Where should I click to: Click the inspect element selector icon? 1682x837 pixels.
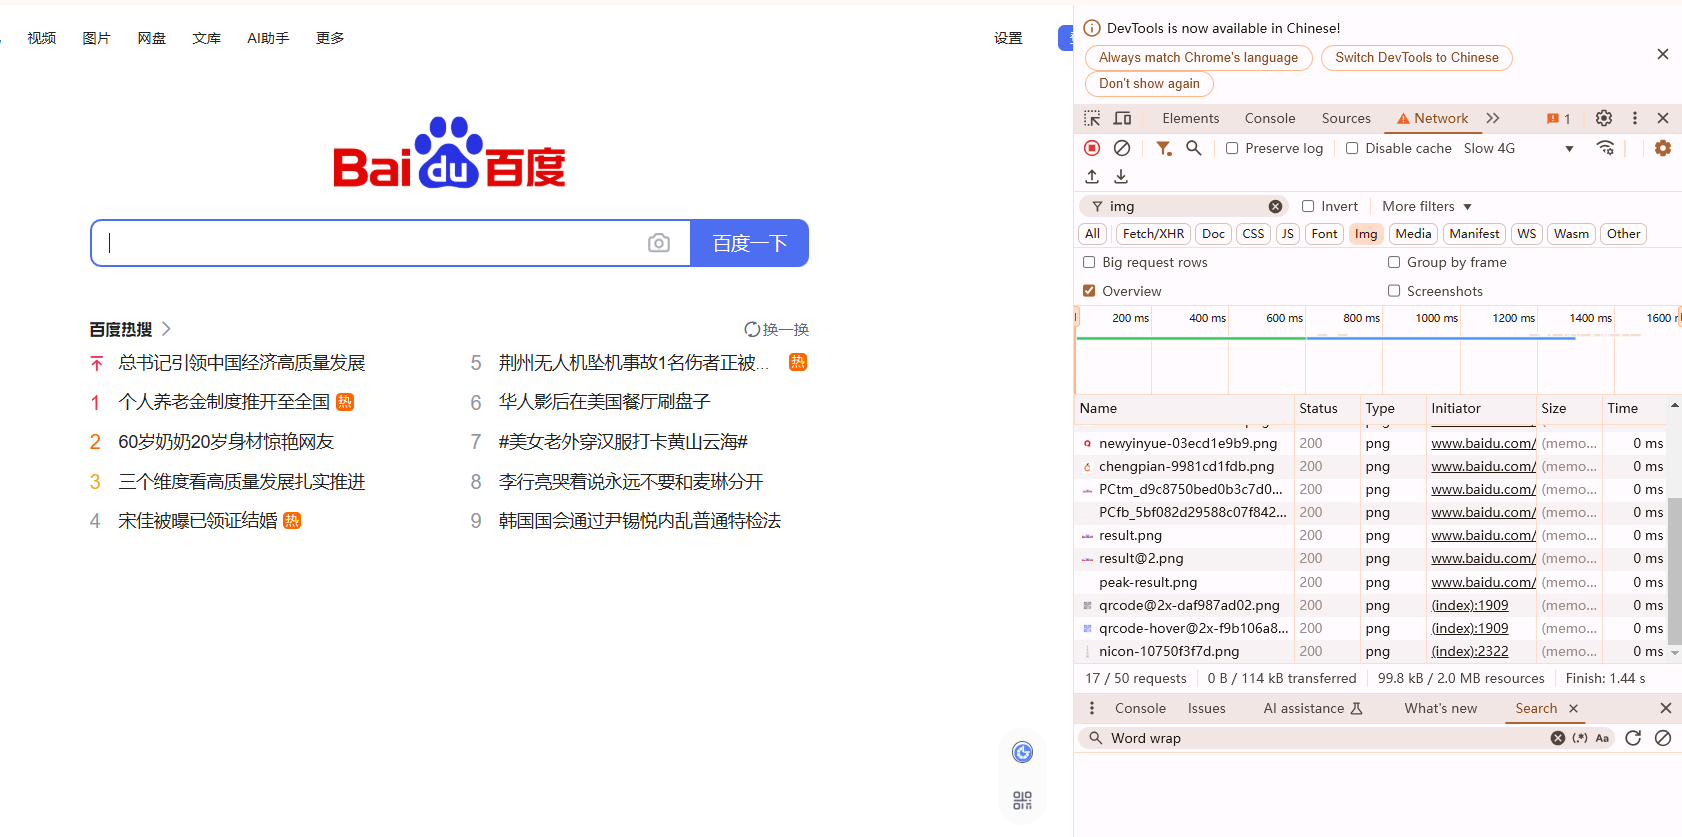[x=1092, y=118]
